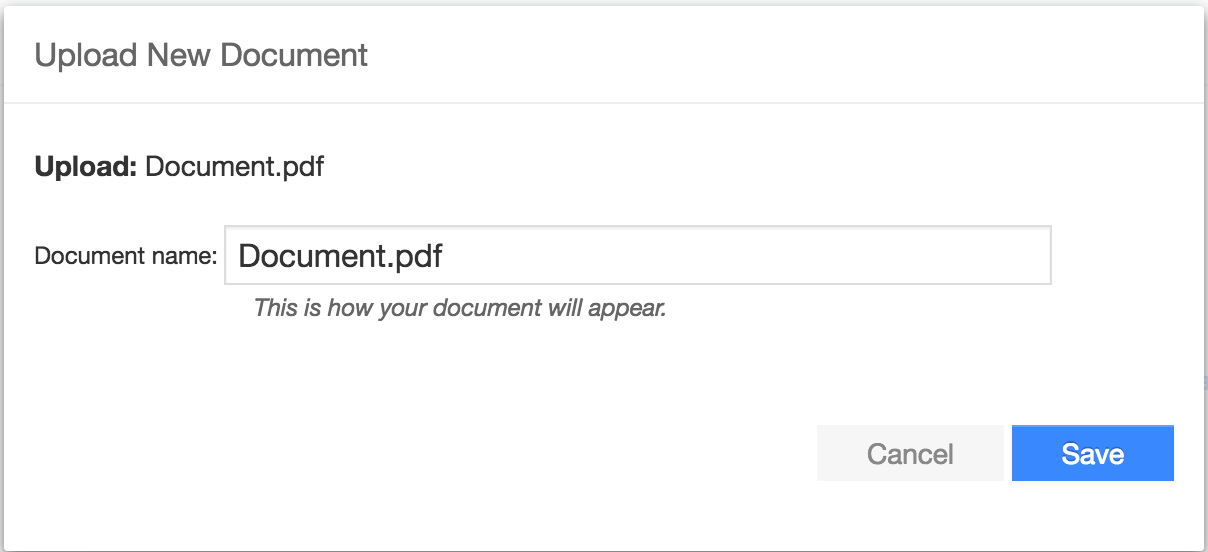Screen dimensions: 1208x552
Task: Save the new document upload
Action: pyautogui.click(x=1092, y=454)
